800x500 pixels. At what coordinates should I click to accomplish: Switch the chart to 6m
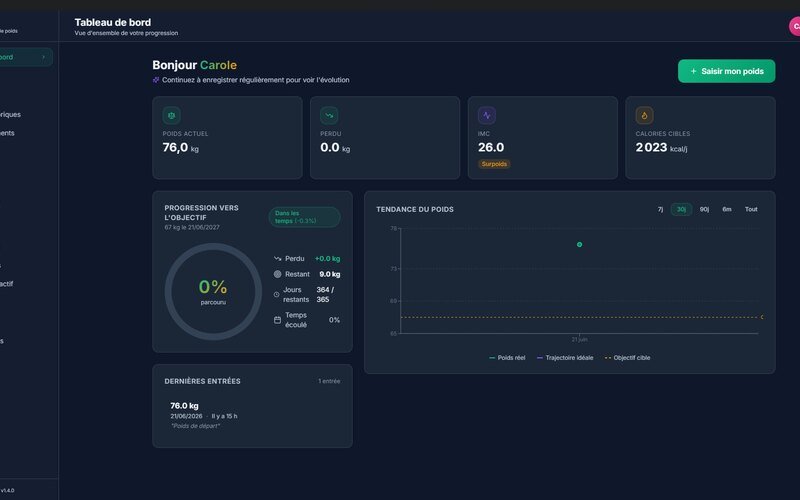tap(727, 209)
